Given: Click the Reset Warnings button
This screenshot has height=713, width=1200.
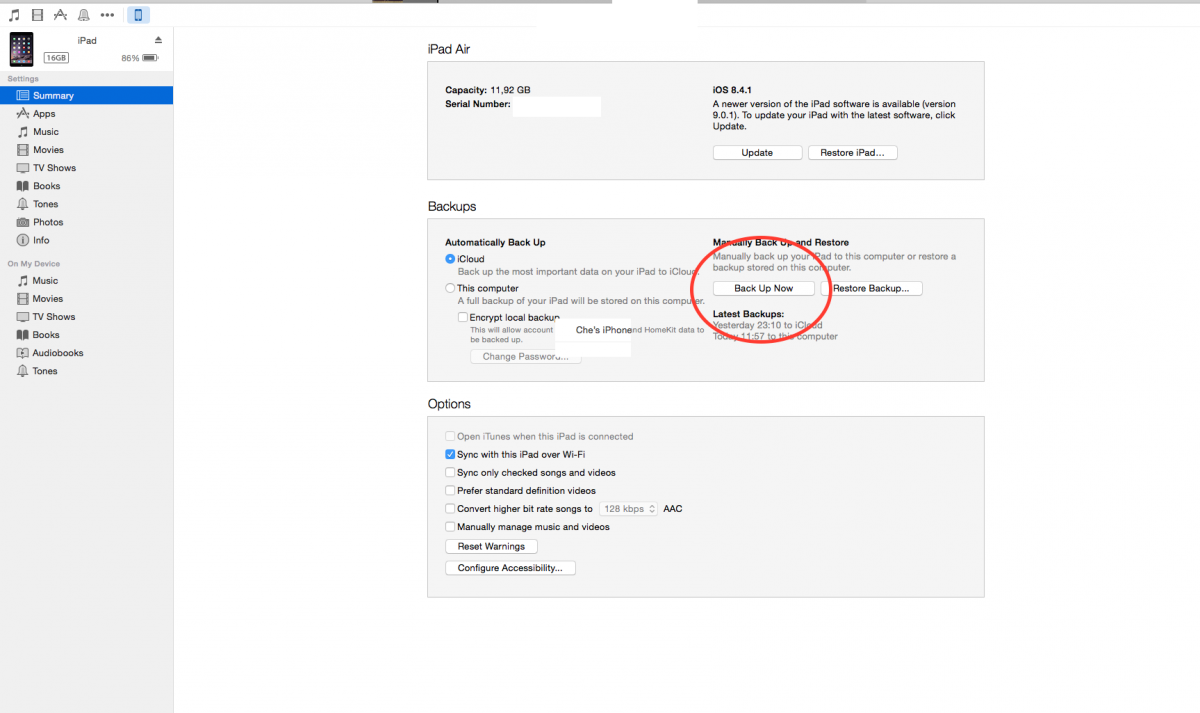Looking at the screenshot, I should [x=491, y=546].
